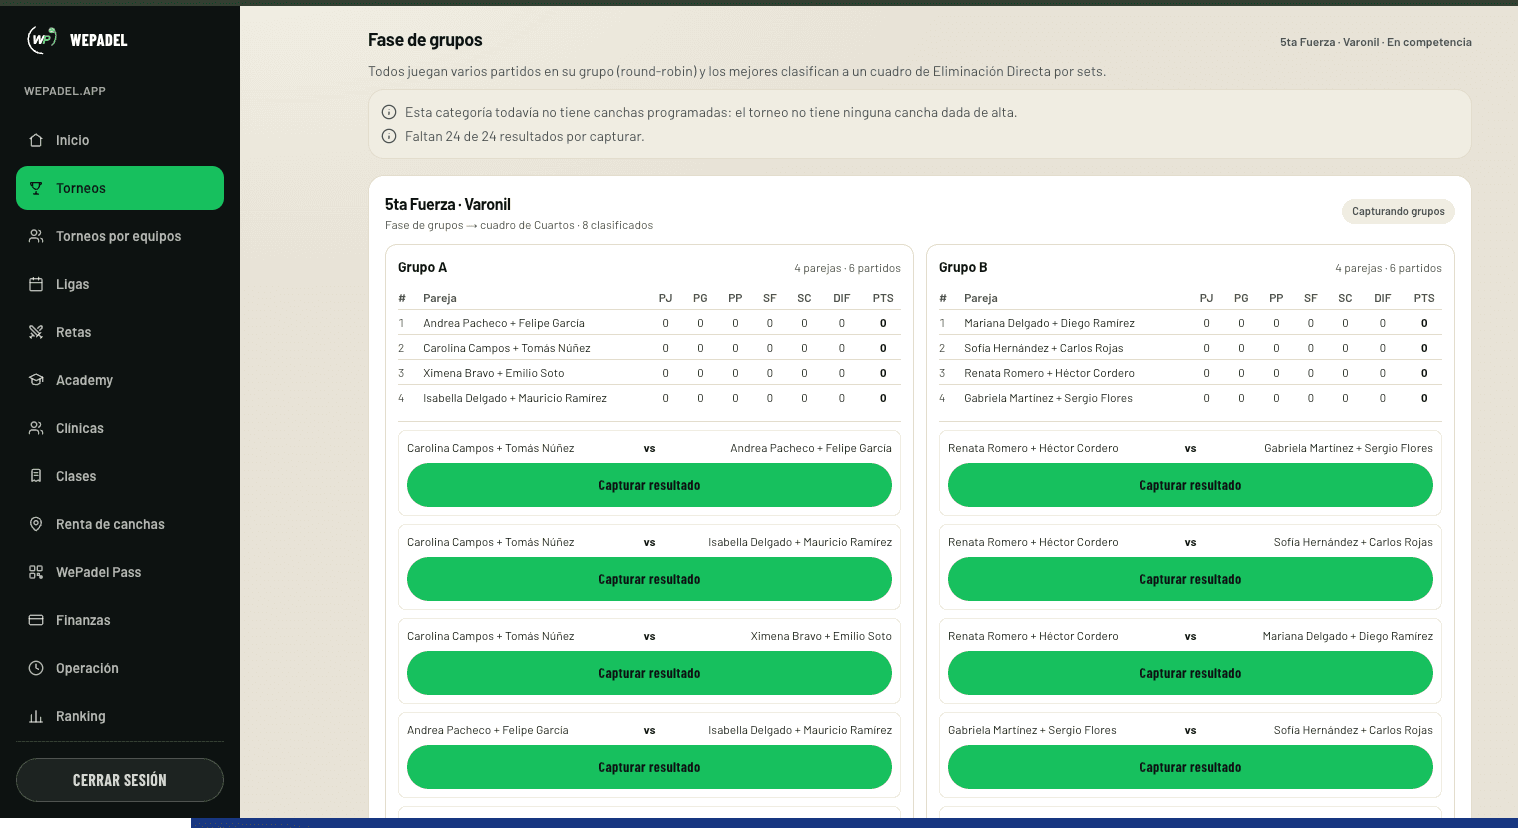Click the 5ta Fuerza · Varonil card title
Screen dimensions: 1518x828
448,204
